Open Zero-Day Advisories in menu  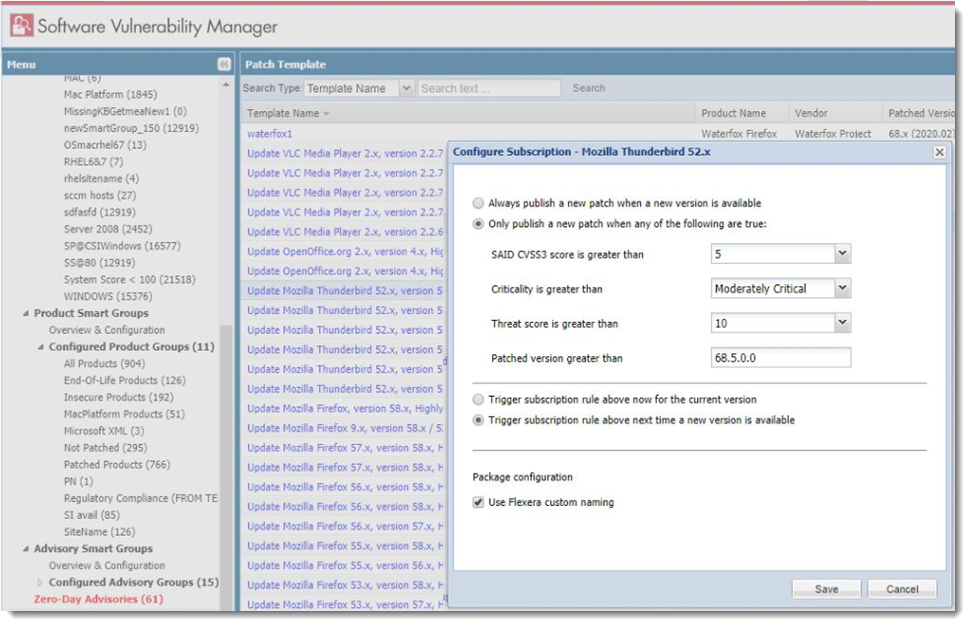click(98, 599)
